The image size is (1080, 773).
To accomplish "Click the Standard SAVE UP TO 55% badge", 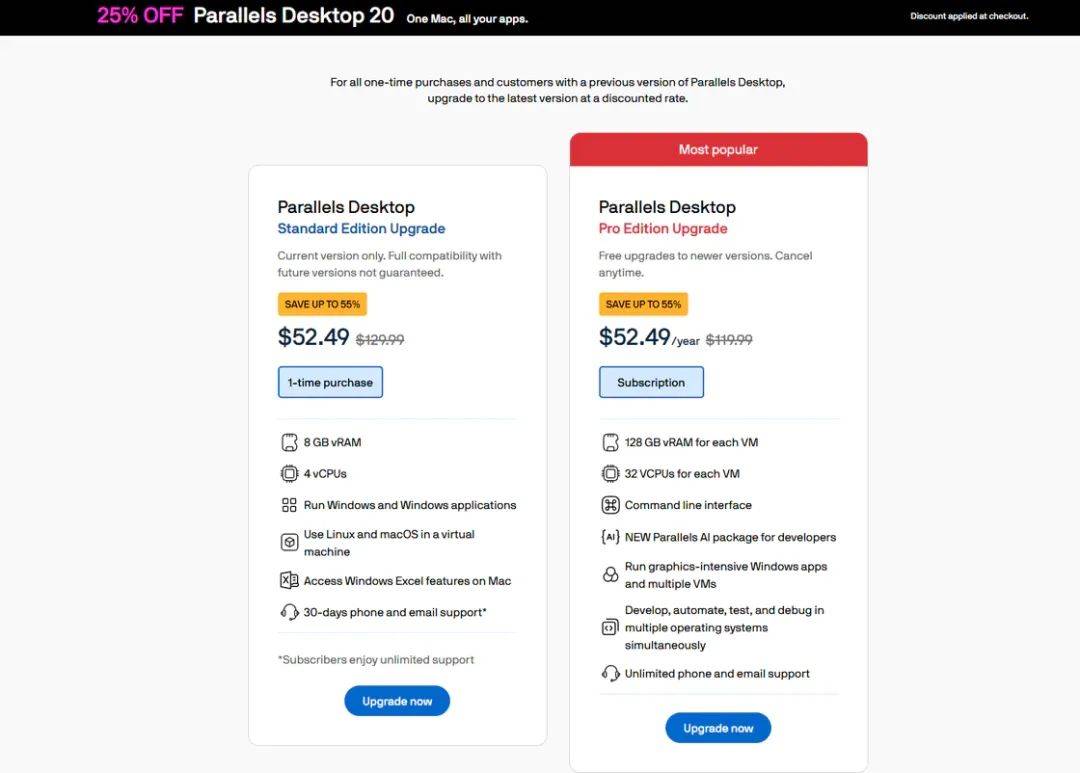I will [x=322, y=304].
